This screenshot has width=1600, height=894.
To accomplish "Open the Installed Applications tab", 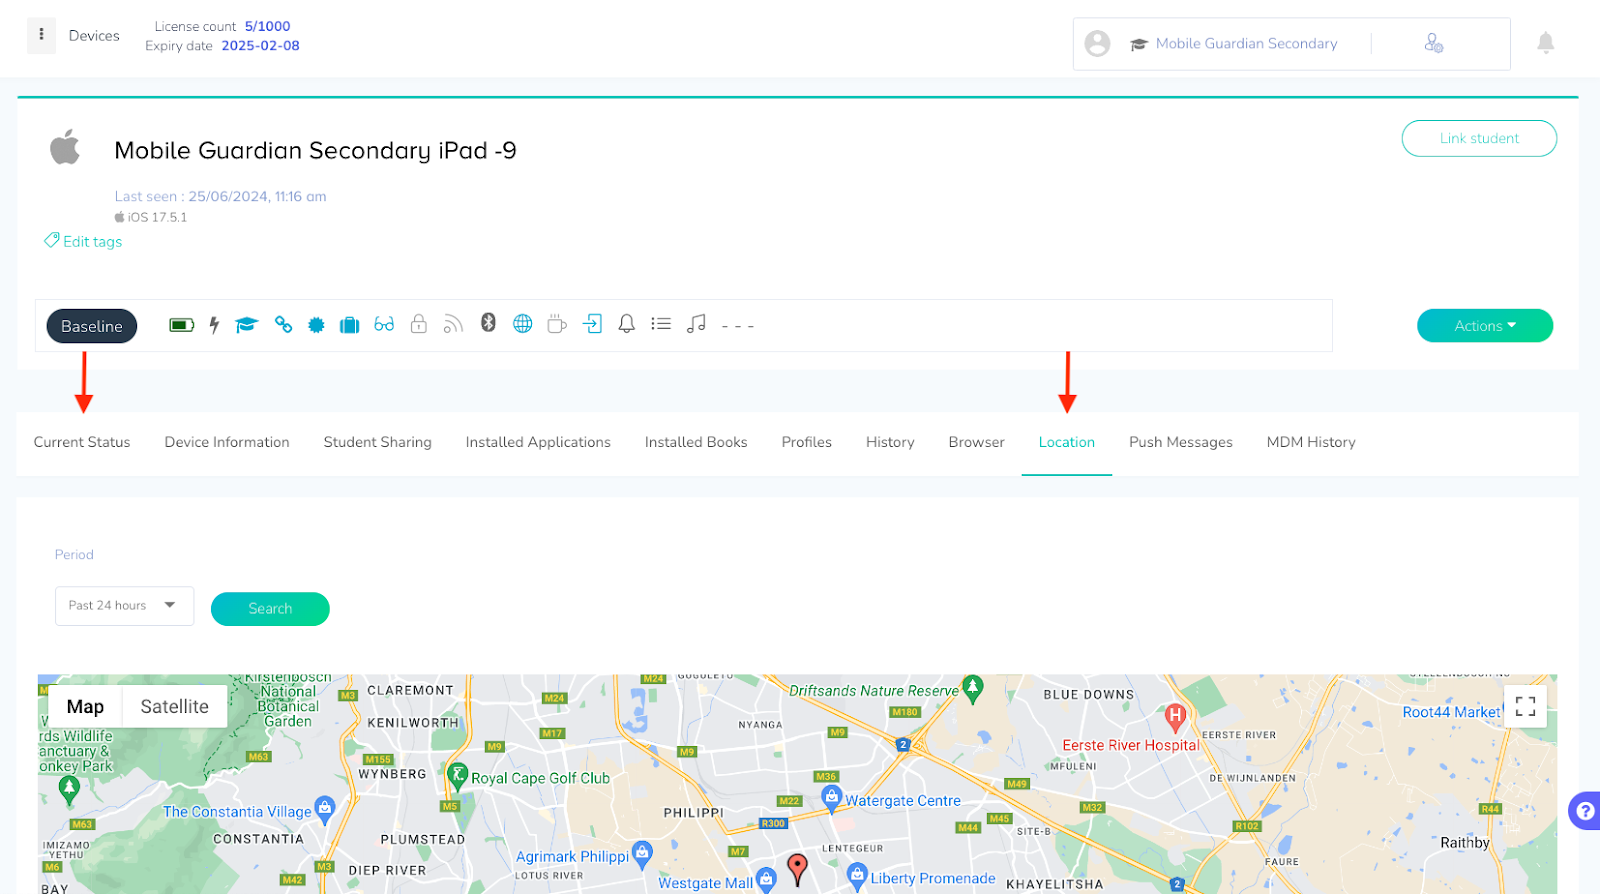I will click(538, 442).
